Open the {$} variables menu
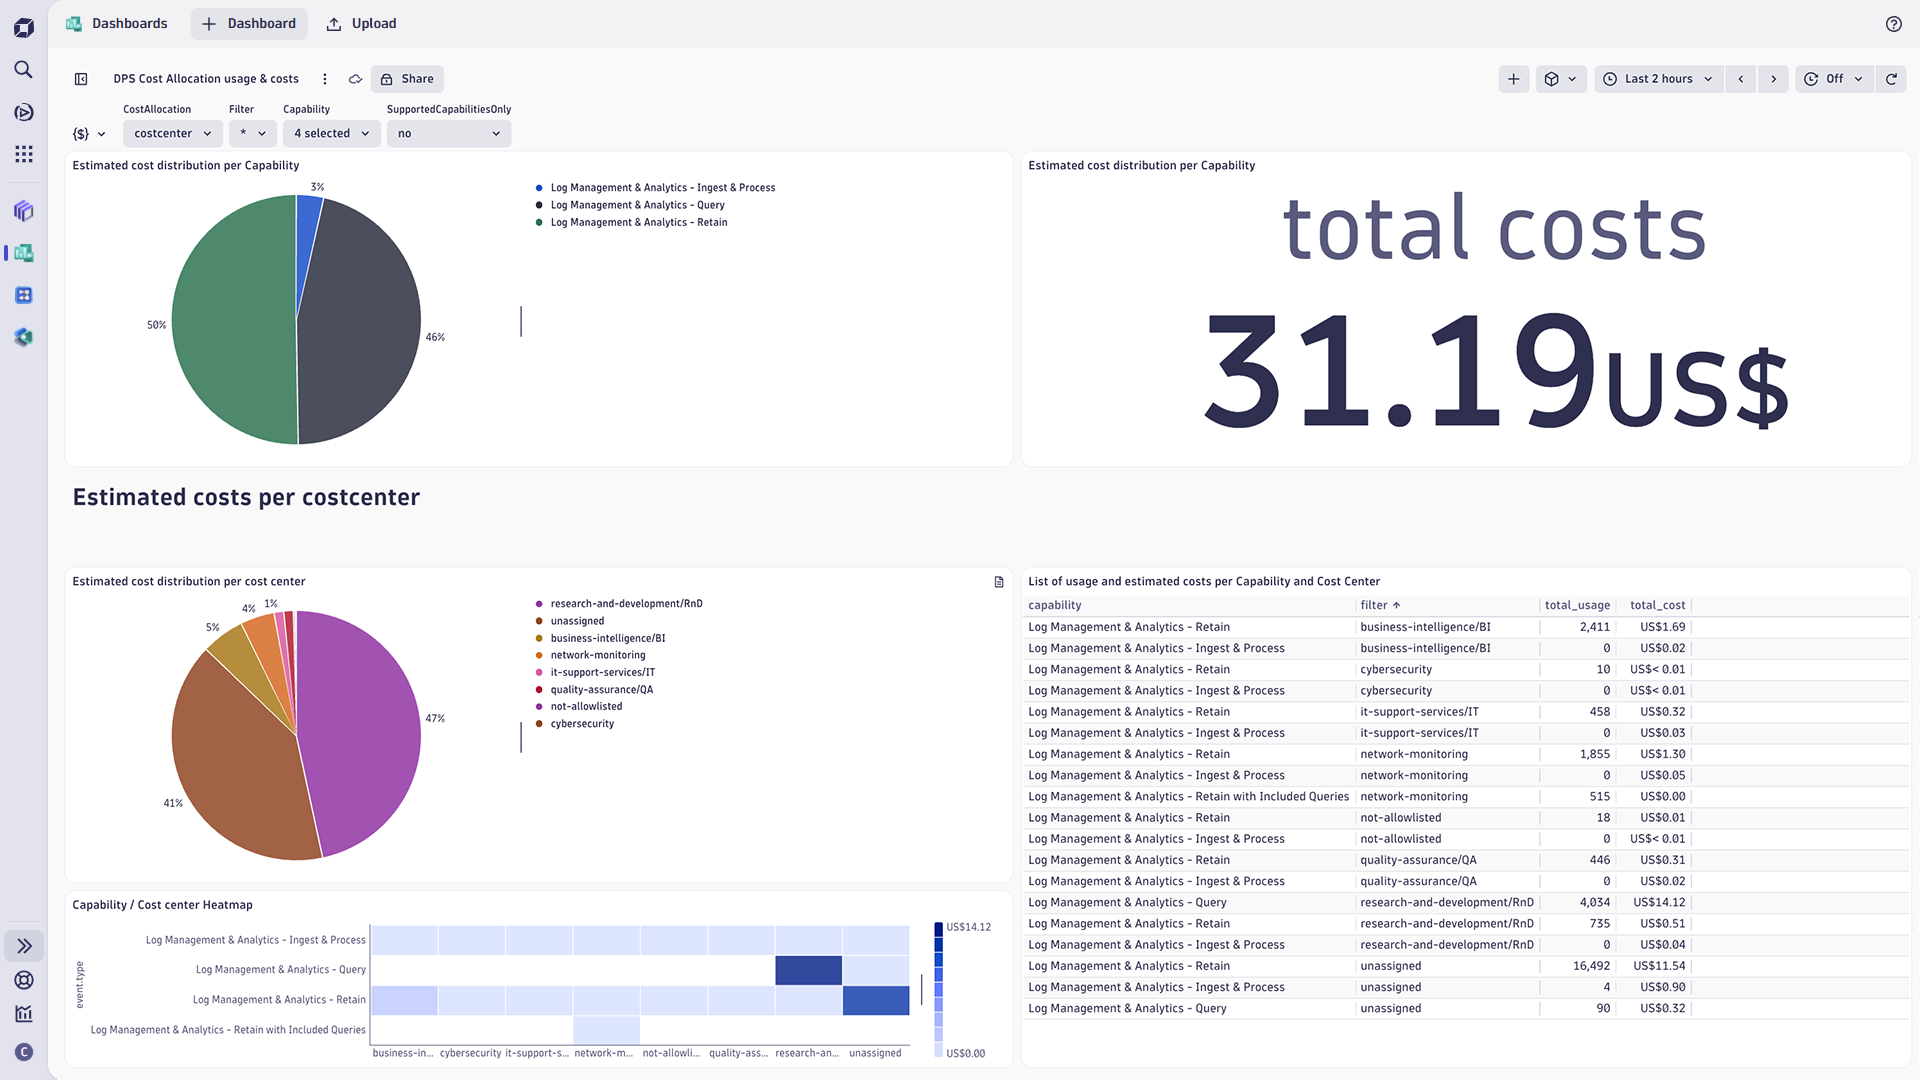The height and width of the screenshot is (1080, 1920). (88, 133)
